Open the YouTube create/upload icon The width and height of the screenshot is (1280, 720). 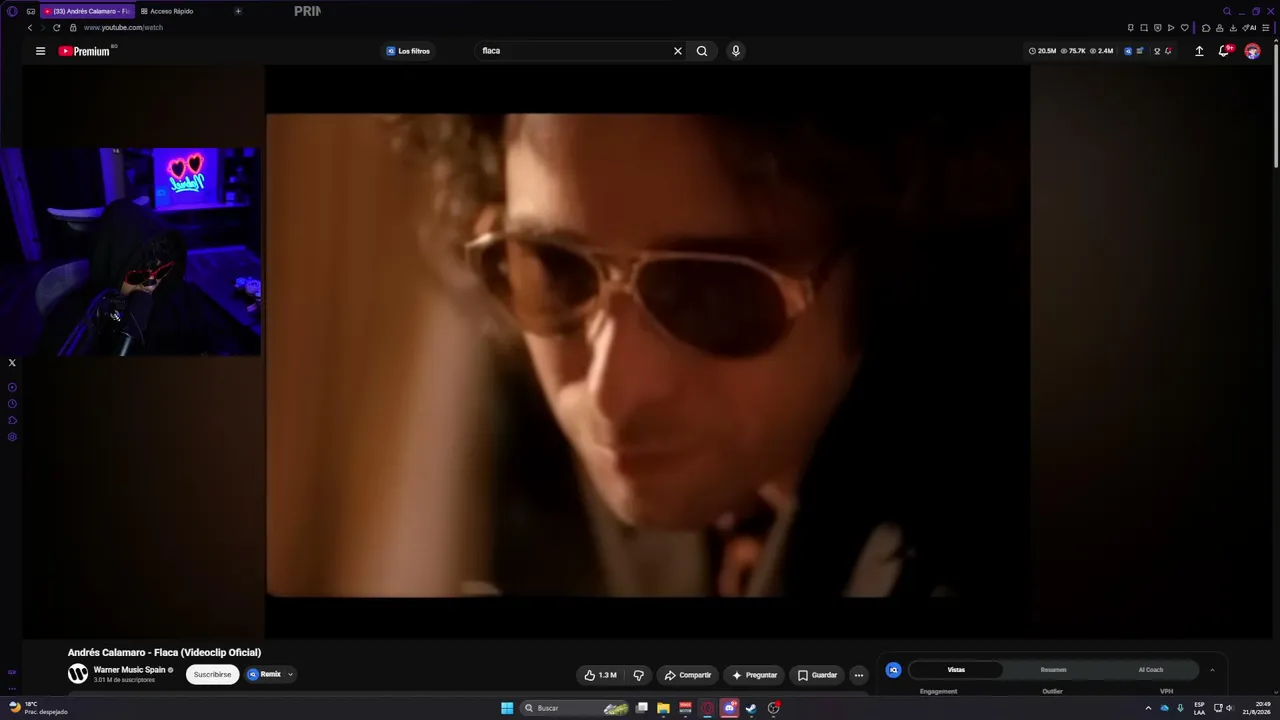pyautogui.click(x=1199, y=51)
